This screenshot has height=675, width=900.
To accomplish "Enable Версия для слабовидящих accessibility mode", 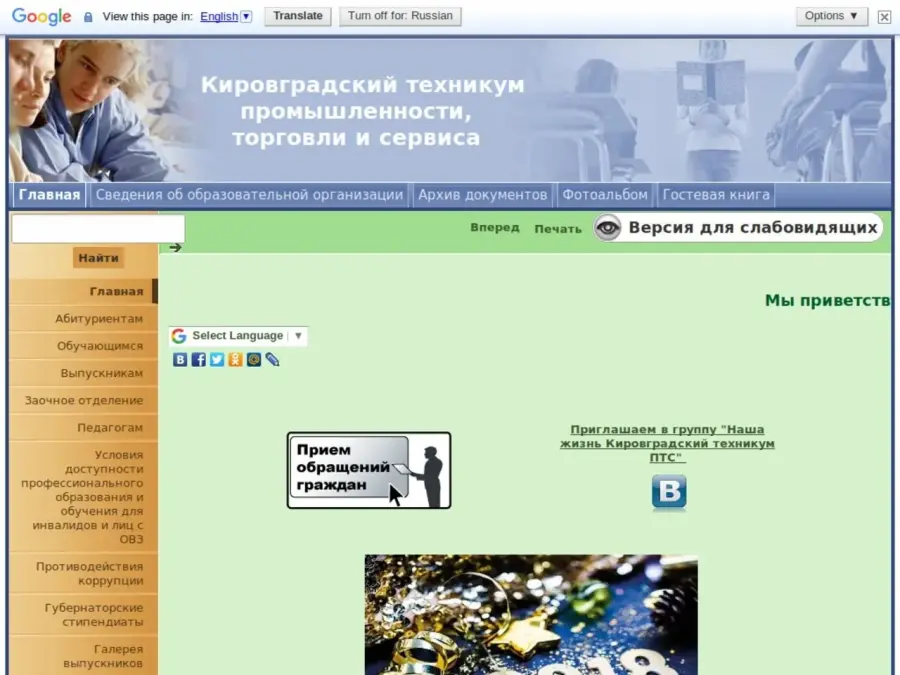I will (738, 228).
